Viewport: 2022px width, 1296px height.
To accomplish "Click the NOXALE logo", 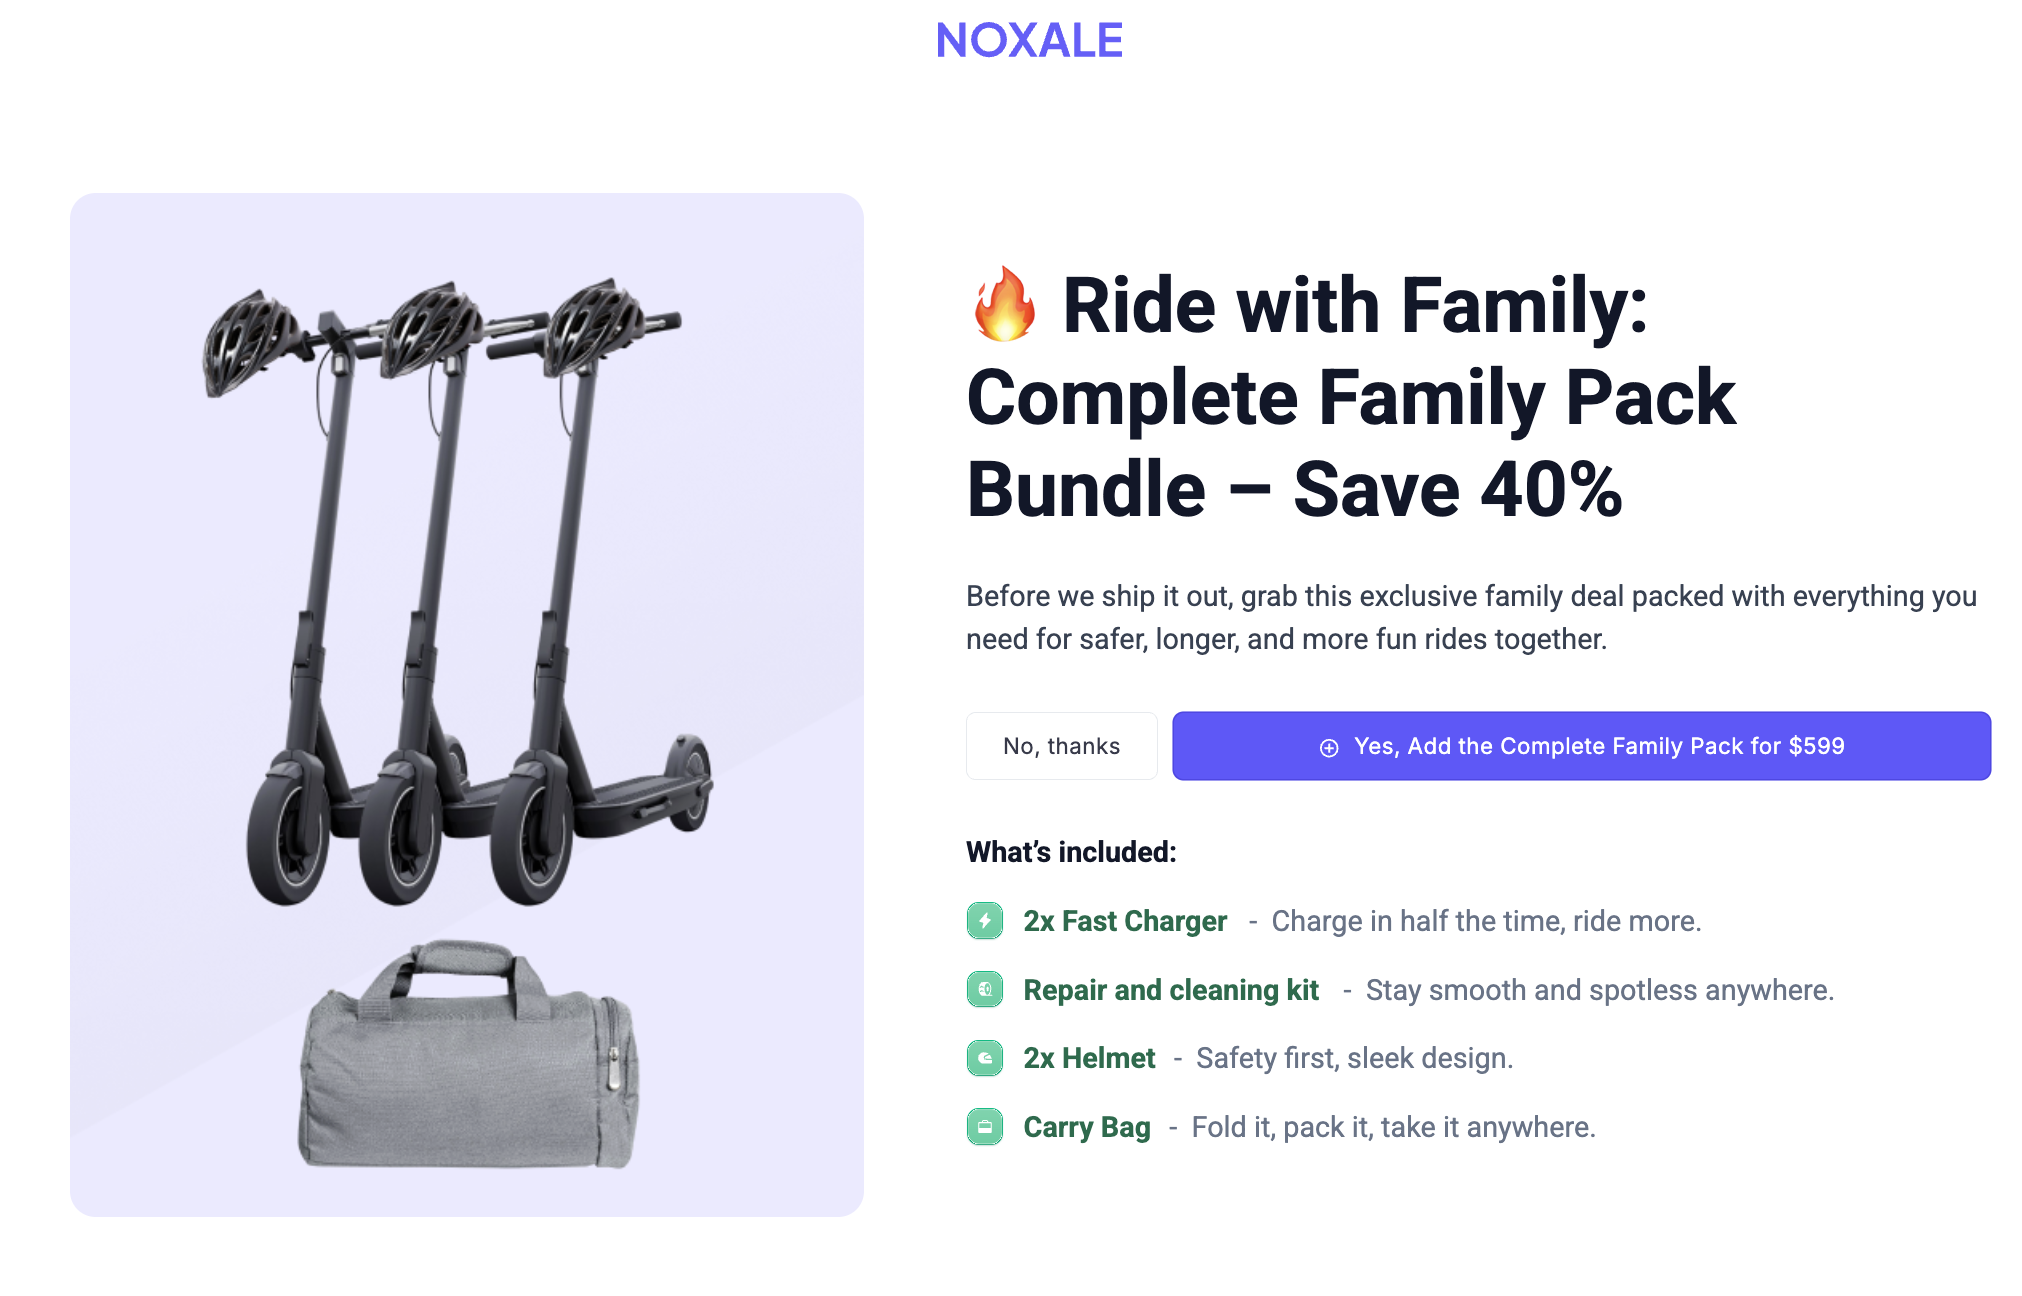I will pos(1029,41).
